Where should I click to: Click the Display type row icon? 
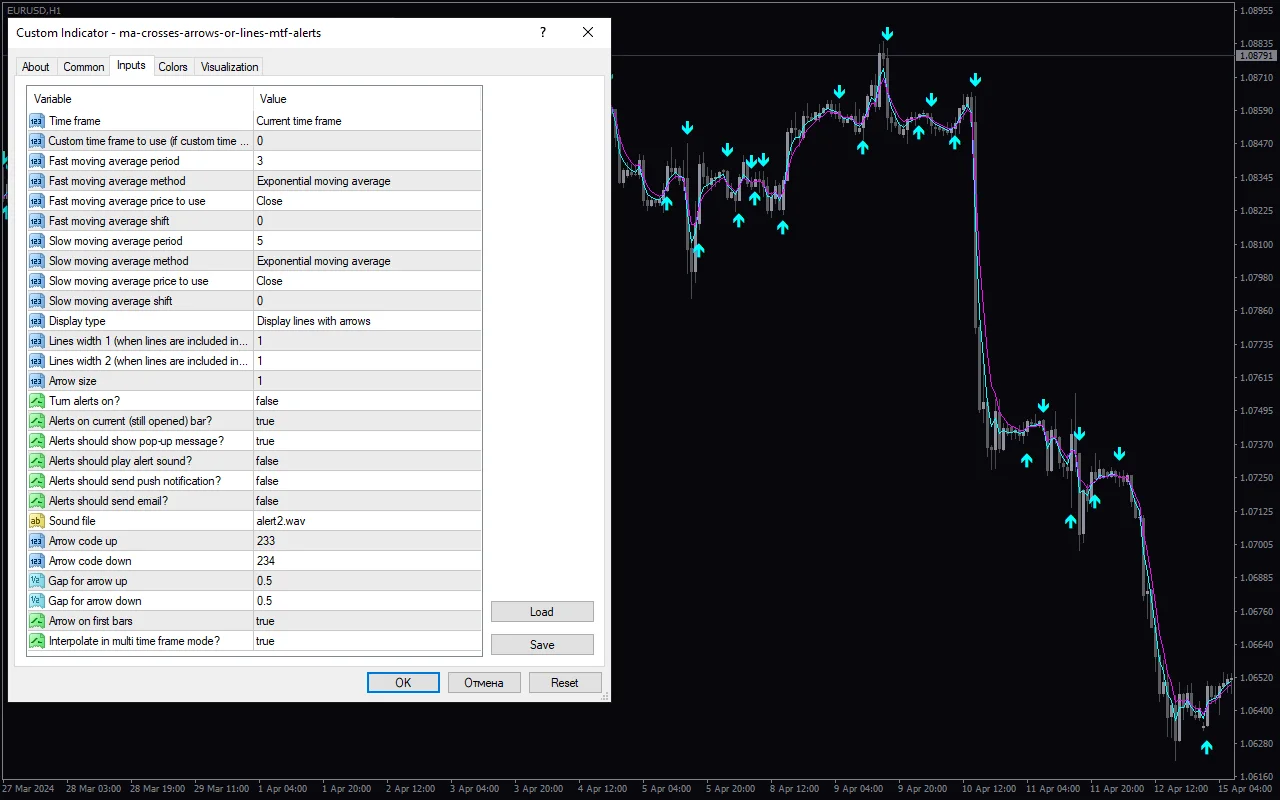click(37, 321)
